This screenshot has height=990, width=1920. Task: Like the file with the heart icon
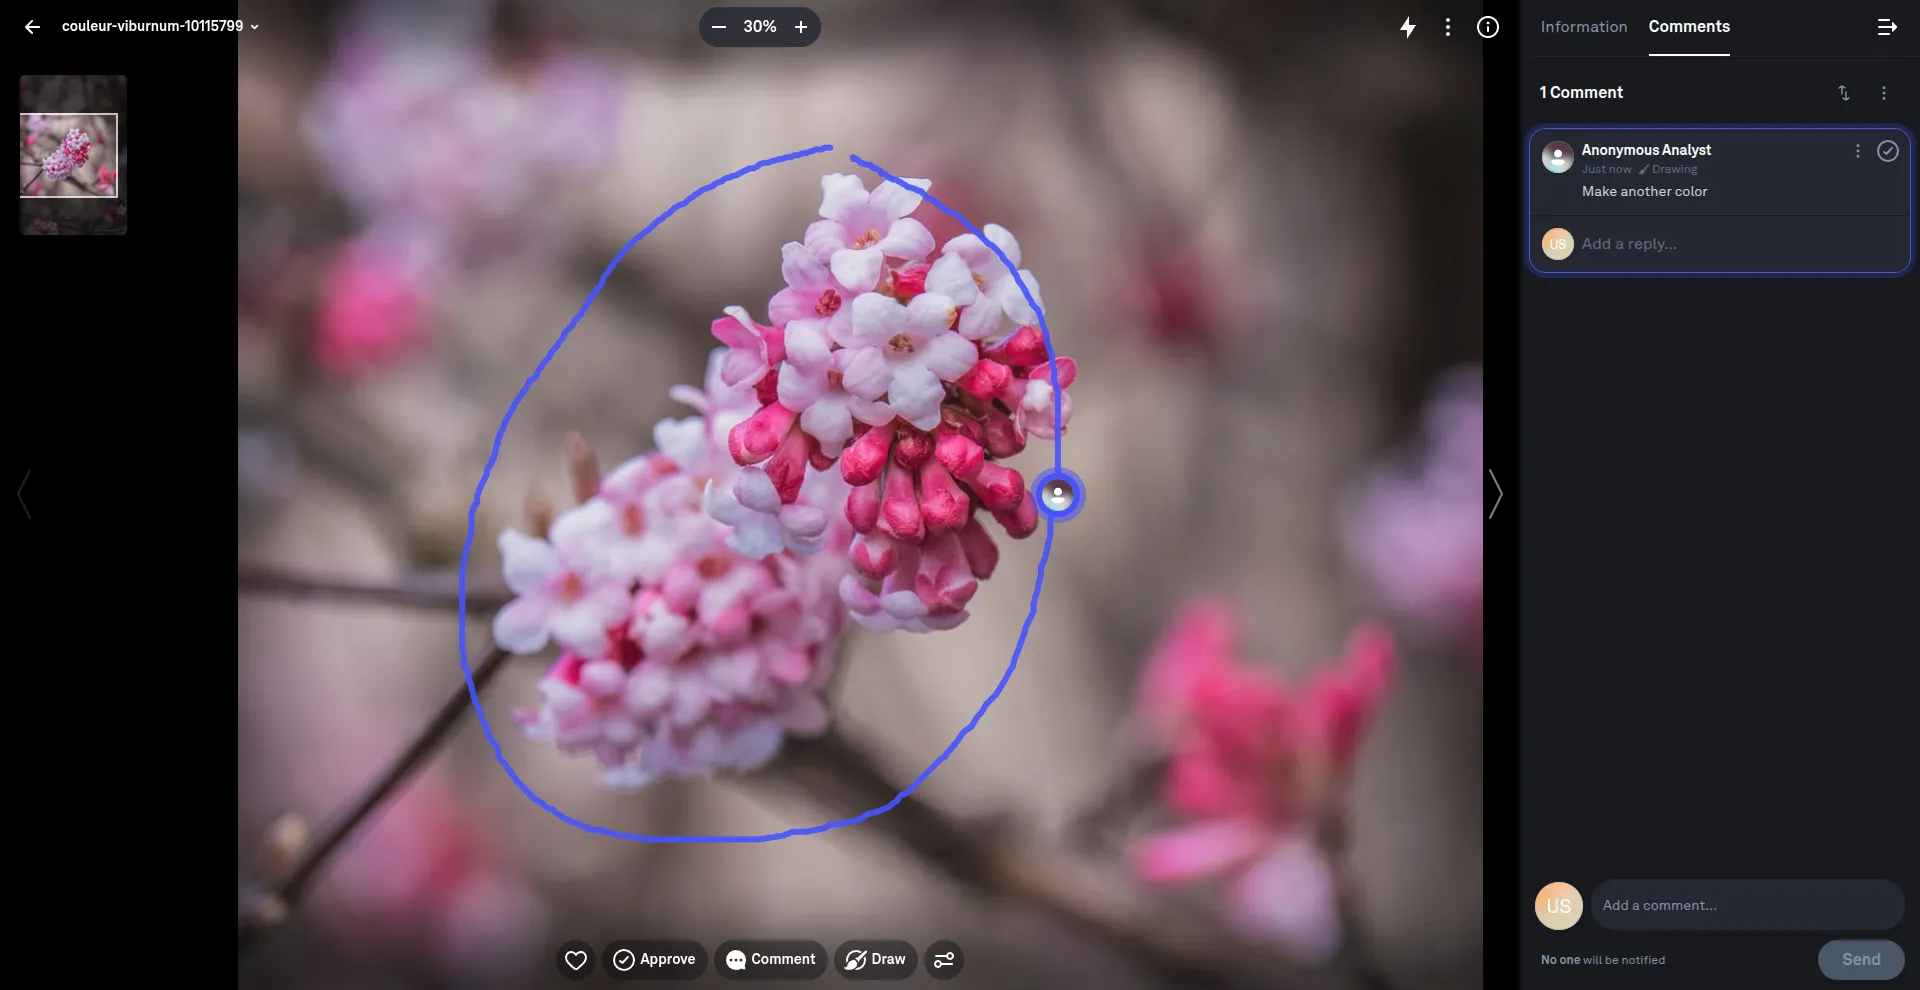(x=575, y=959)
